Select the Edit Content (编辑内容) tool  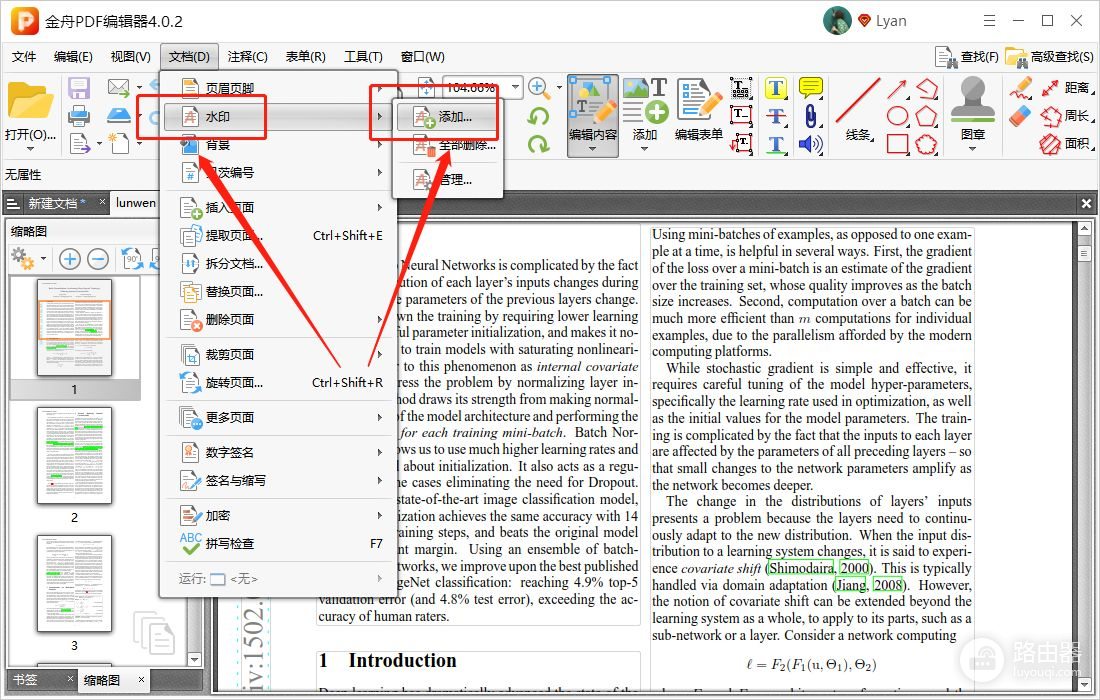tap(593, 110)
